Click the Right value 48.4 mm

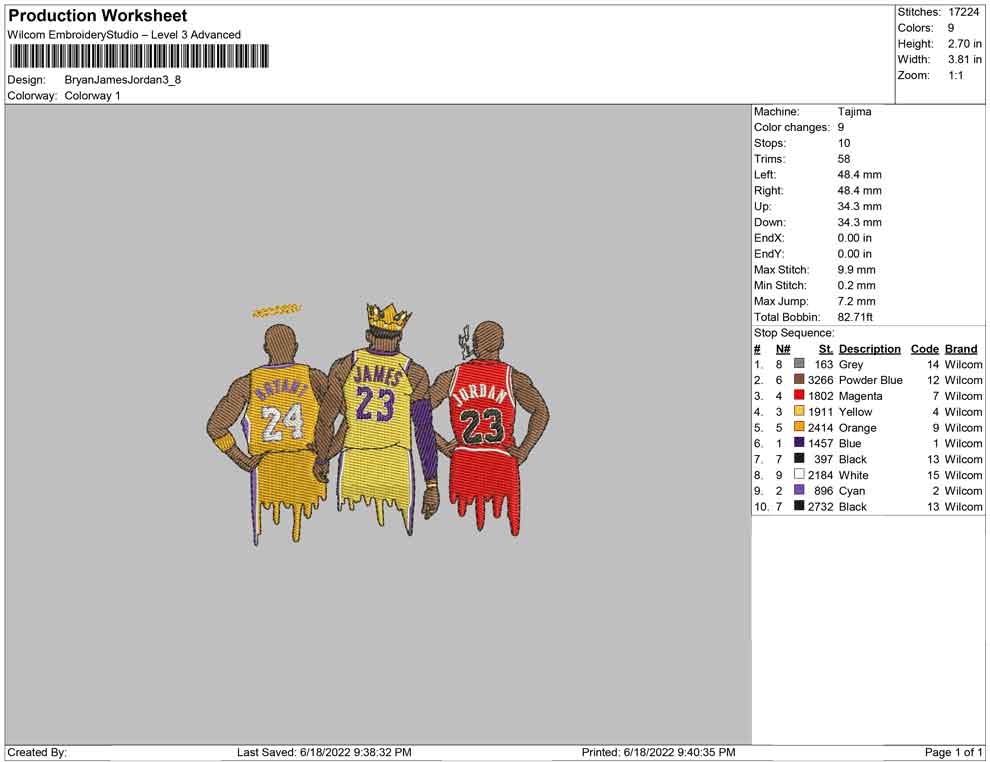860,191
